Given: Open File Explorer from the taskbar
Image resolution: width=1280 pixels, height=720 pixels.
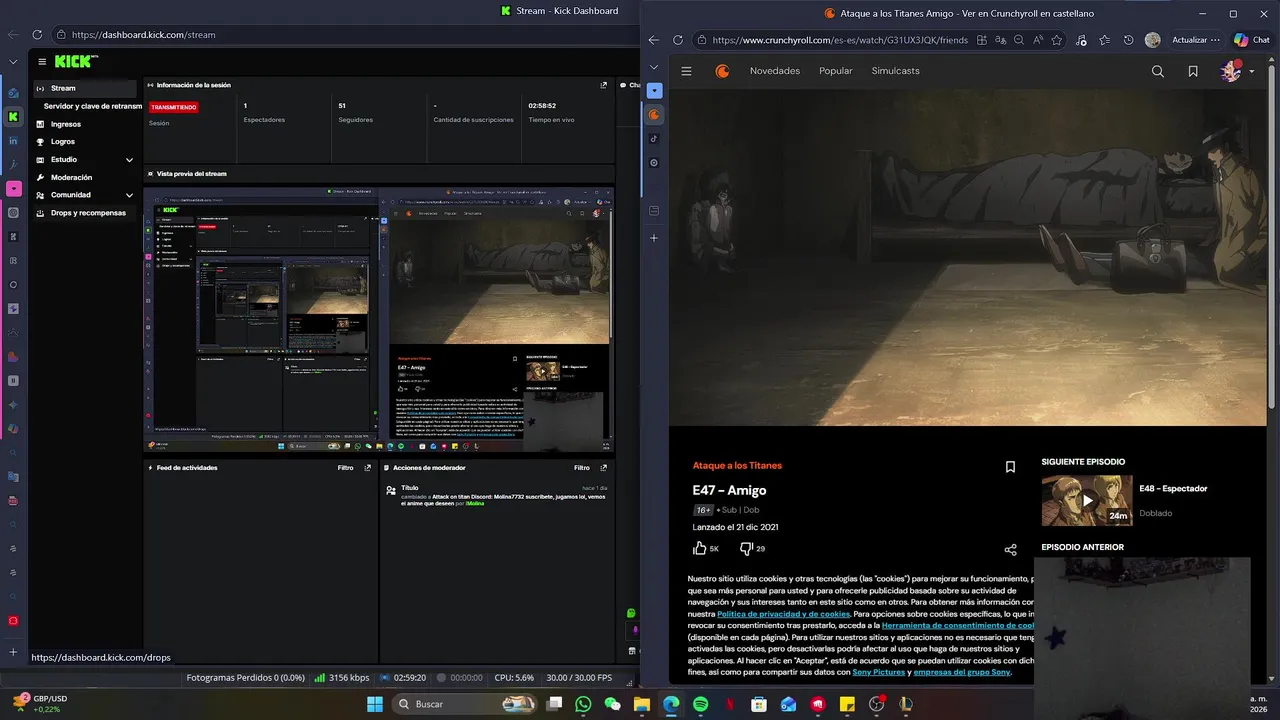Looking at the screenshot, I should click(642, 704).
